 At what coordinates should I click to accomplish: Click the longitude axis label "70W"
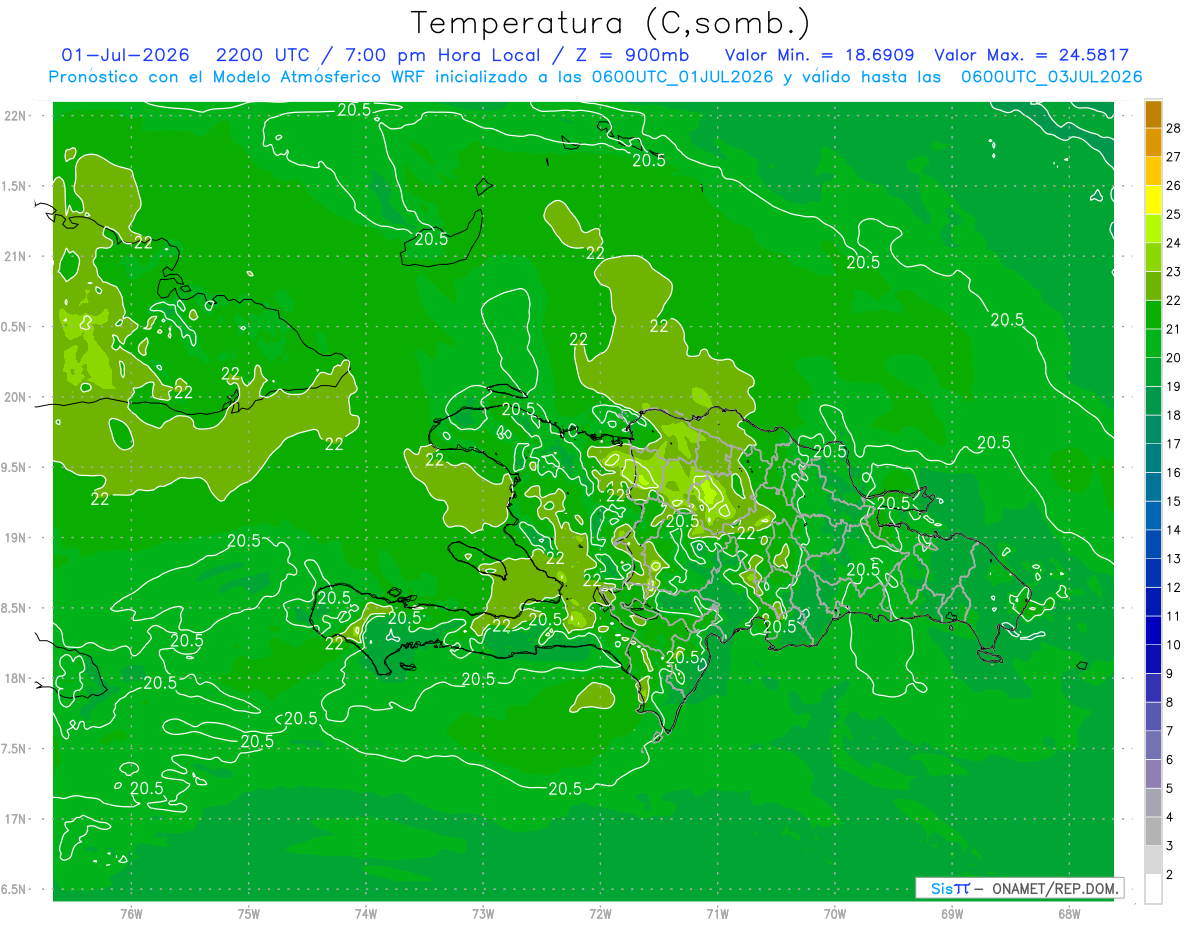(835, 913)
